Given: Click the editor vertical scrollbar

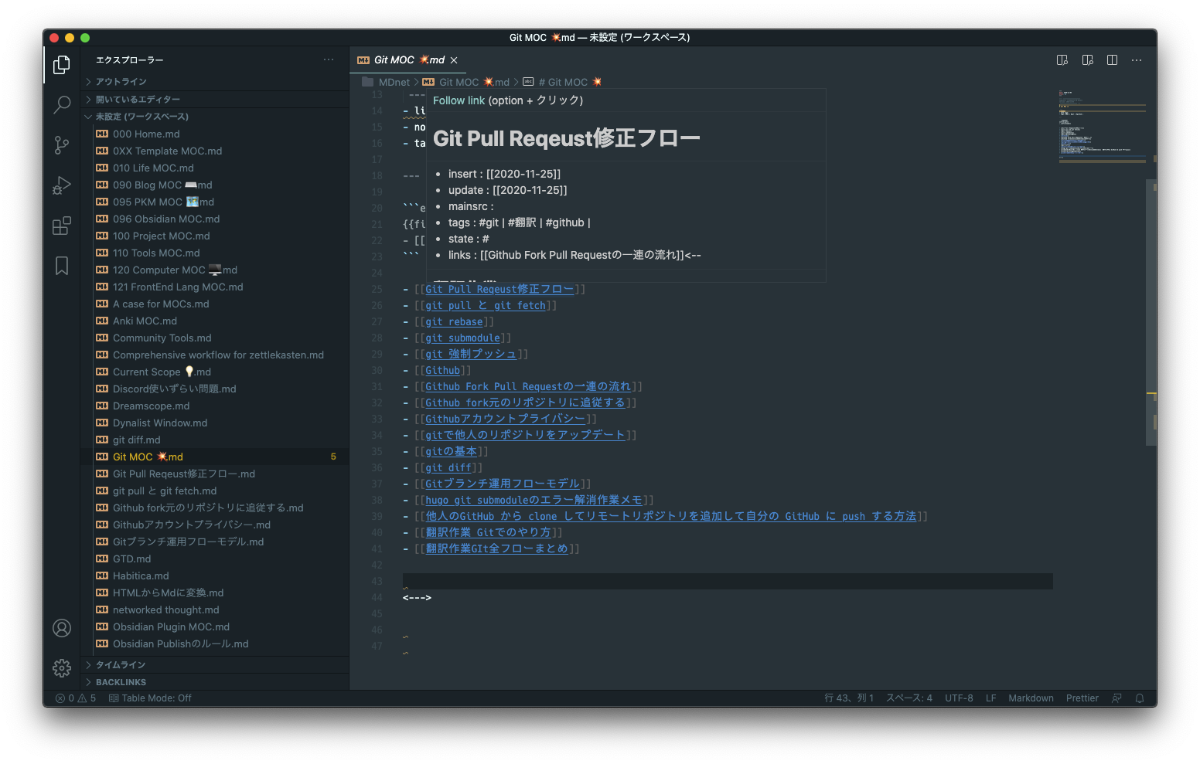Looking at the screenshot, I should (1151, 312).
